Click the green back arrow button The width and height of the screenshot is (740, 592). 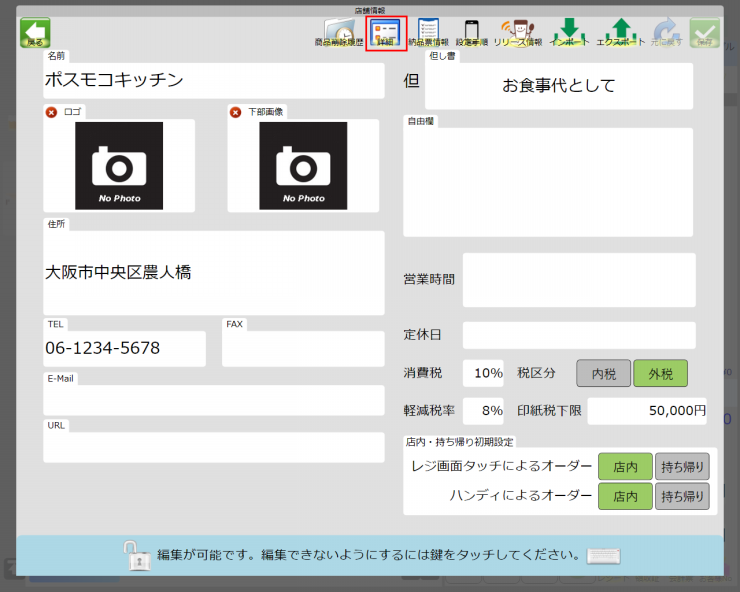point(35,33)
